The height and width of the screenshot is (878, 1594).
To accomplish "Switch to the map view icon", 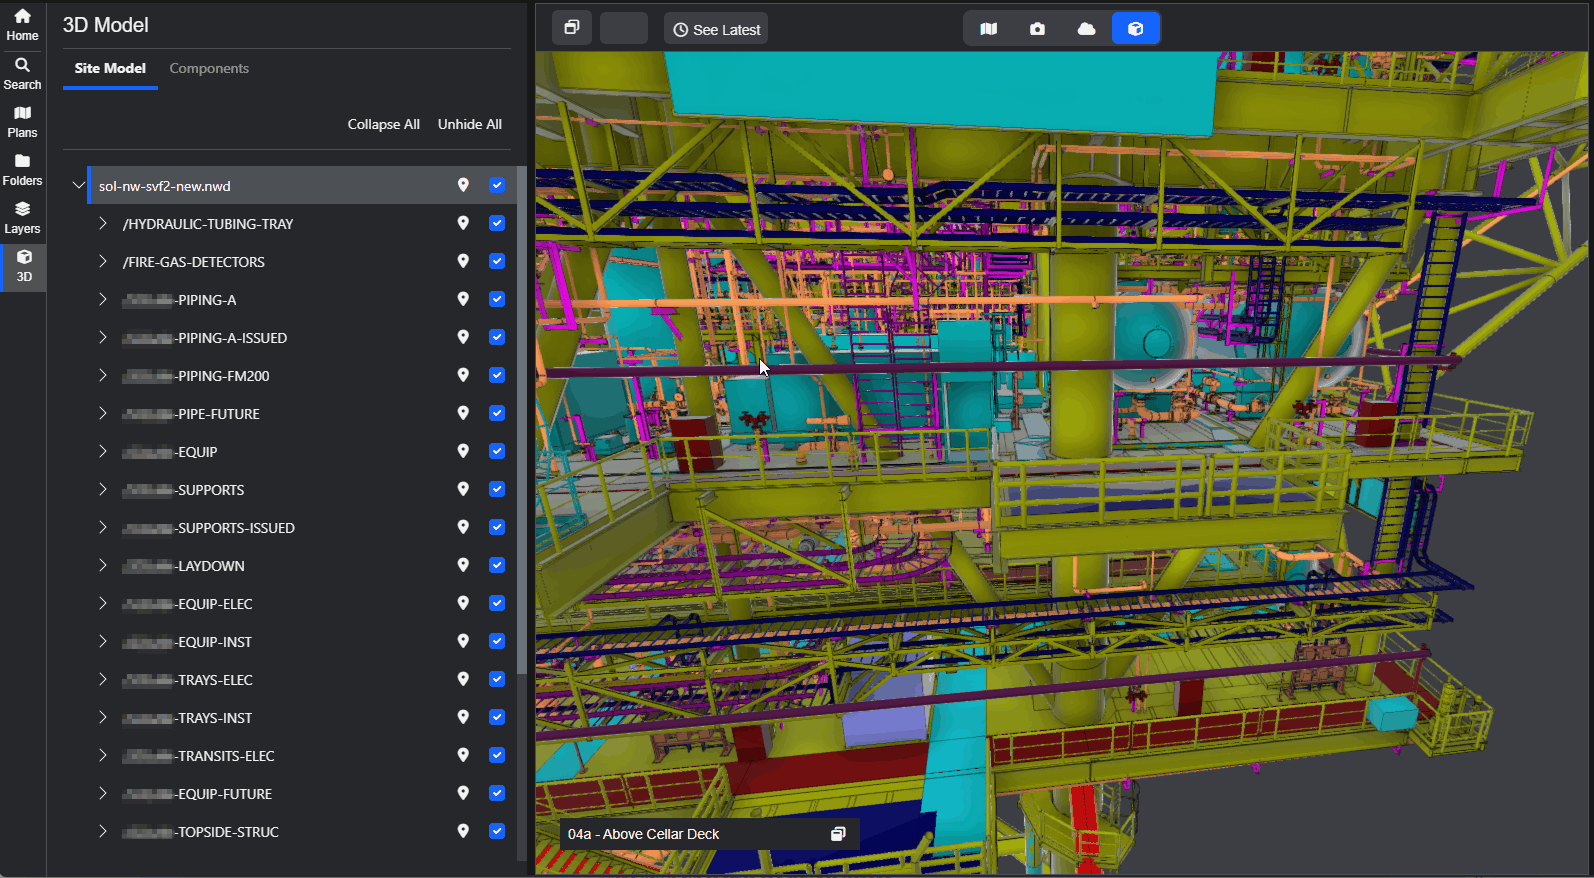I will pyautogui.click(x=989, y=29).
